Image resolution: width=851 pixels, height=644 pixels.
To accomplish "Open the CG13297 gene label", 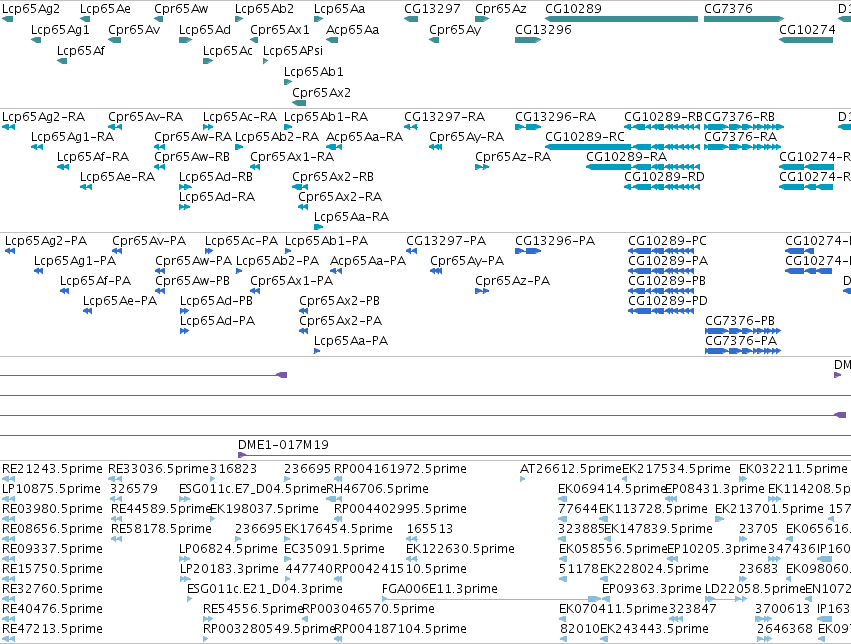I will point(433,9).
